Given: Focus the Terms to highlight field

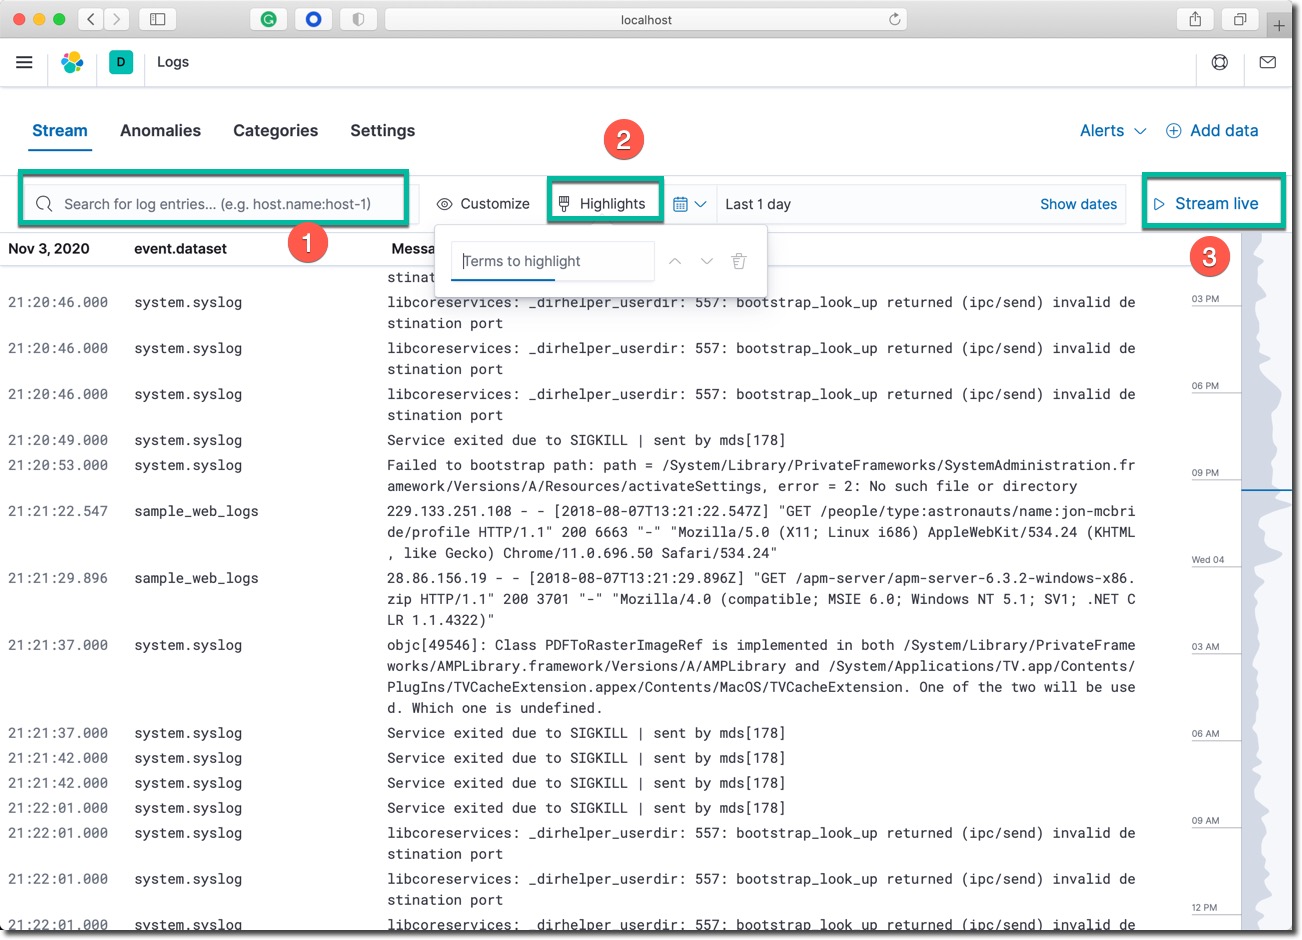Looking at the screenshot, I should (x=552, y=261).
